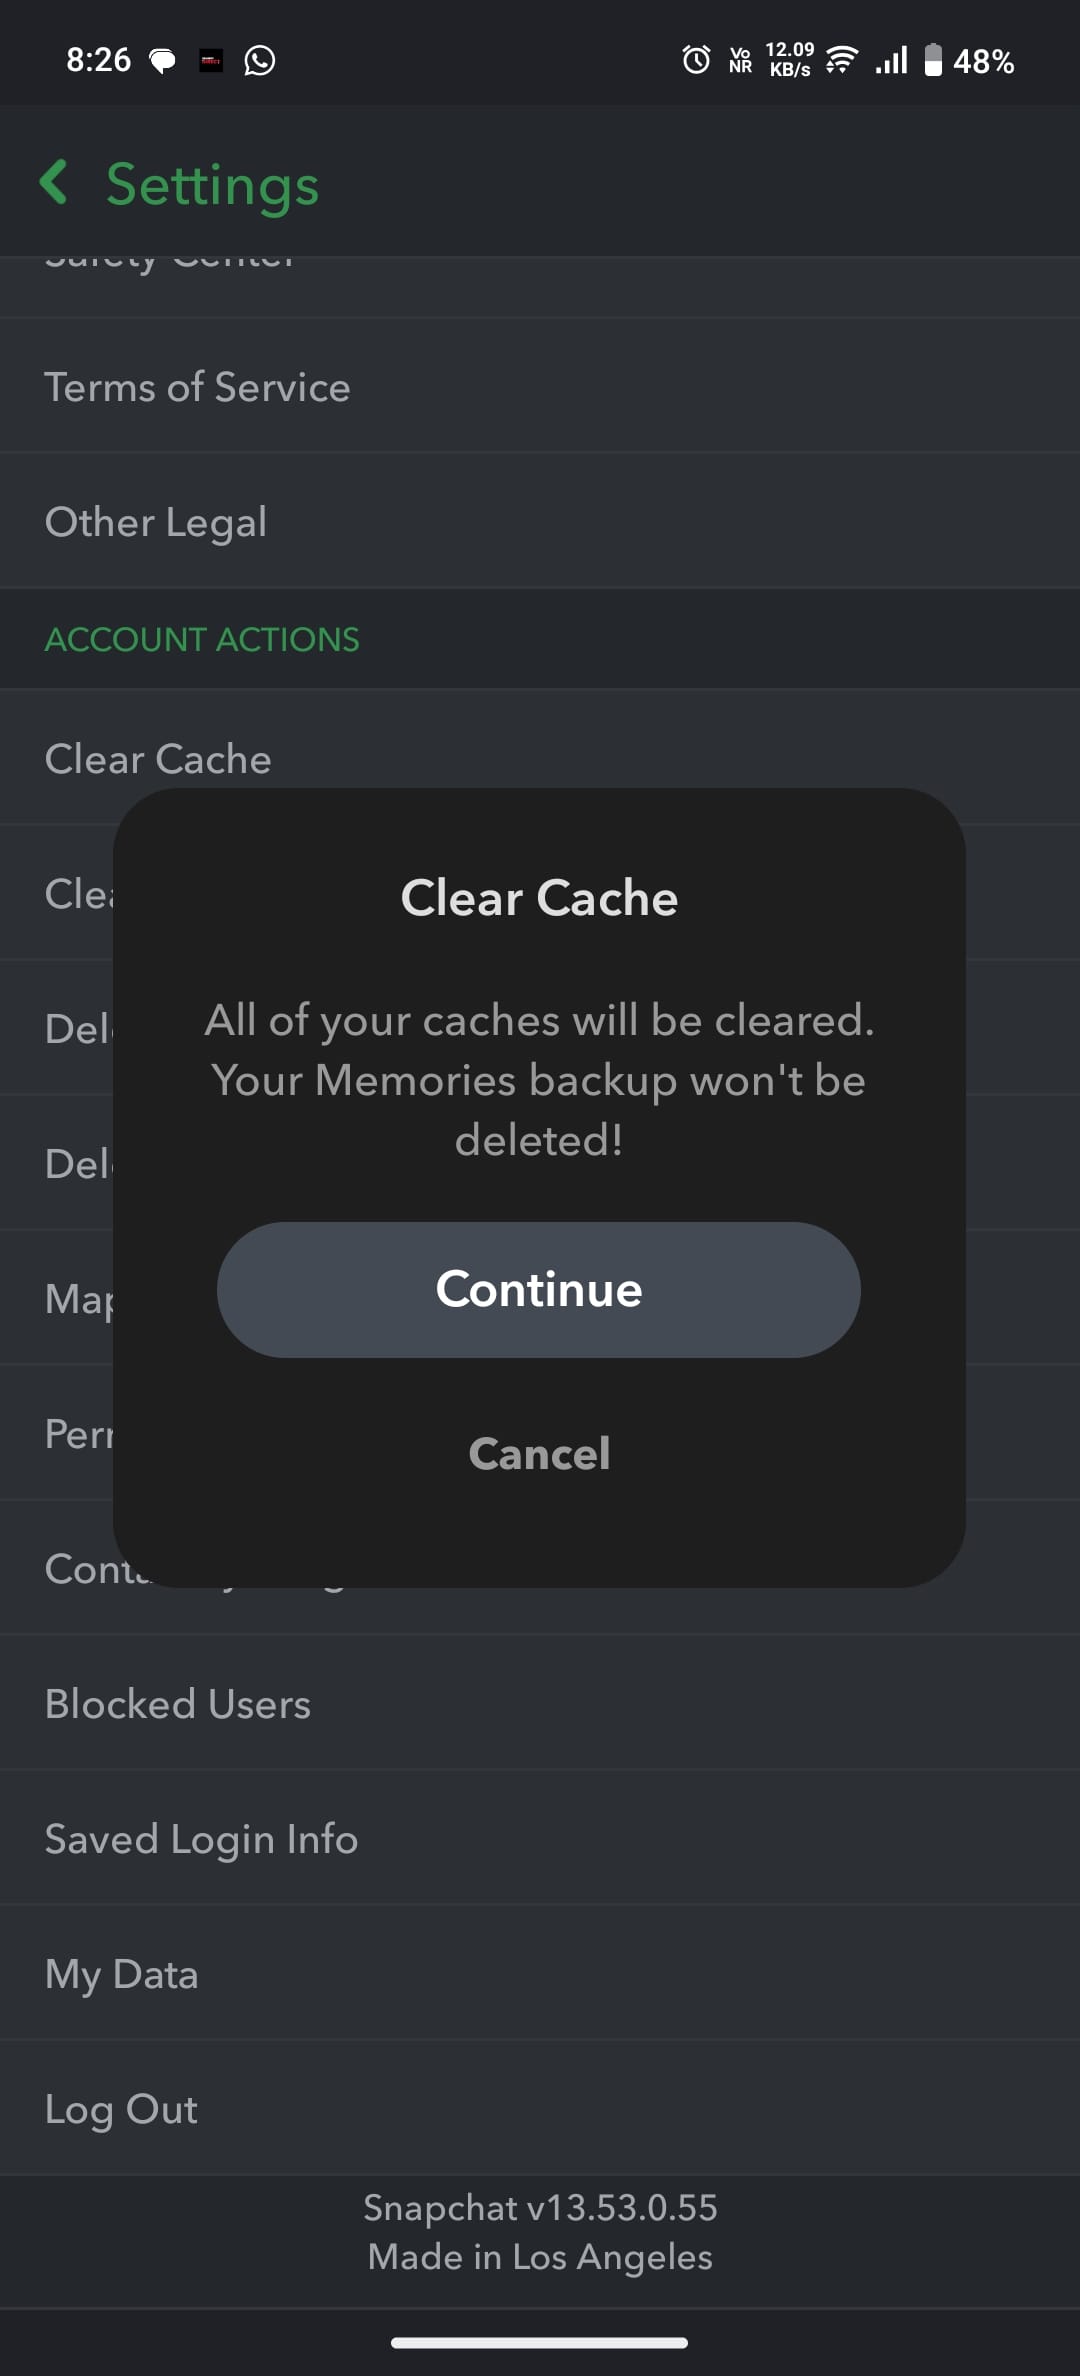Tap the VoNR network indicator icon
This screenshot has width=1080, height=2376.
click(x=740, y=60)
